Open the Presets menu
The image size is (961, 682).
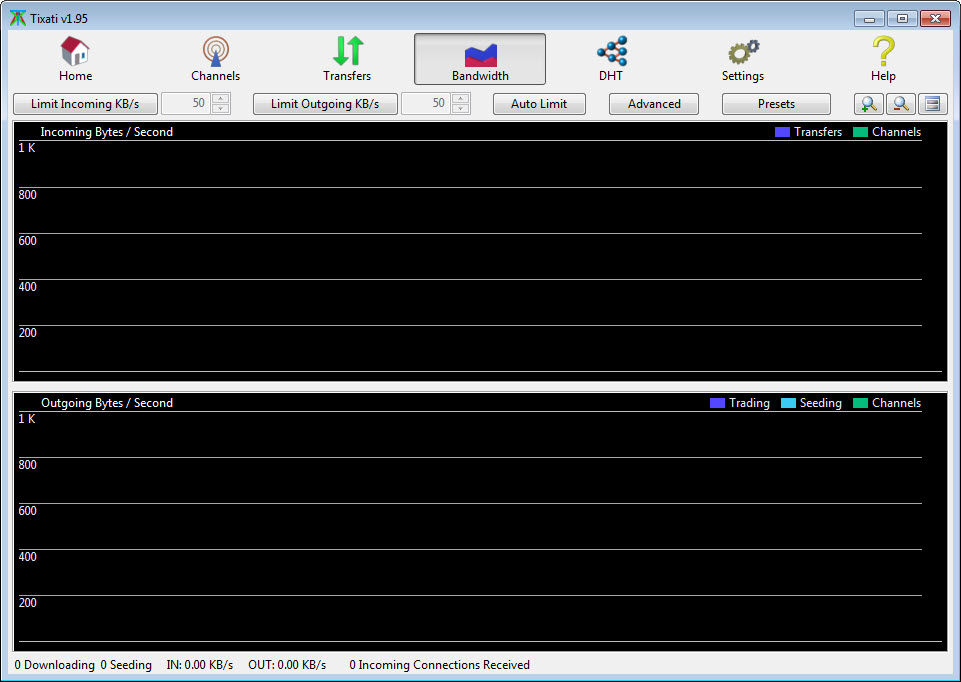(x=776, y=104)
